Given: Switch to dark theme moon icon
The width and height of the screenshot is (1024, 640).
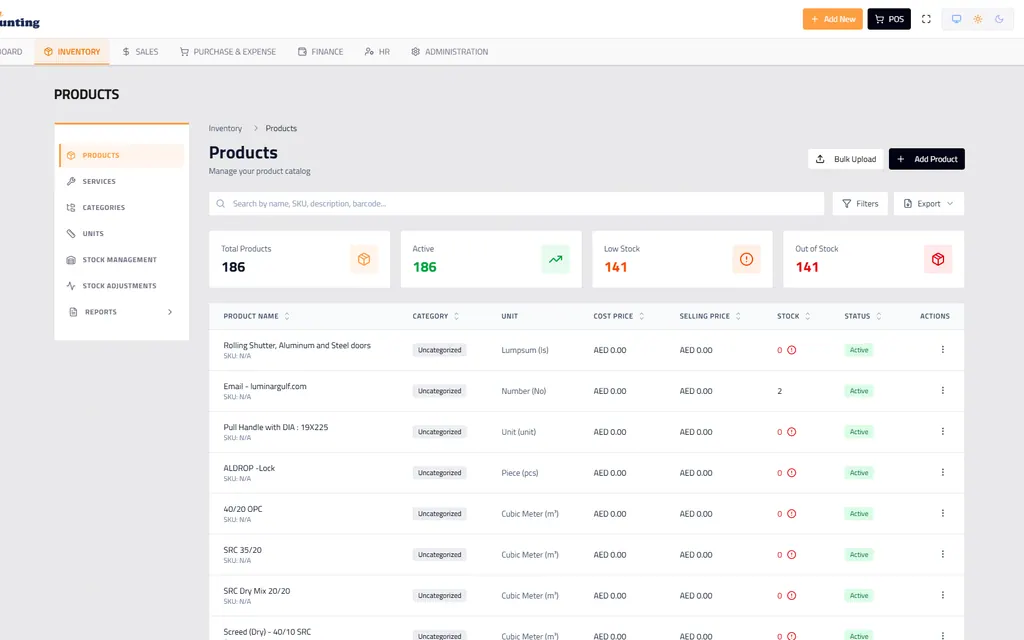Looking at the screenshot, I should (999, 19).
